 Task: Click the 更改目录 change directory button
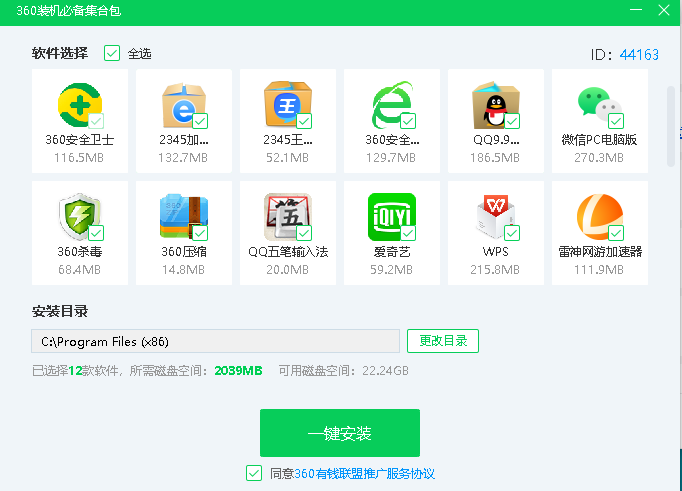coord(443,341)
